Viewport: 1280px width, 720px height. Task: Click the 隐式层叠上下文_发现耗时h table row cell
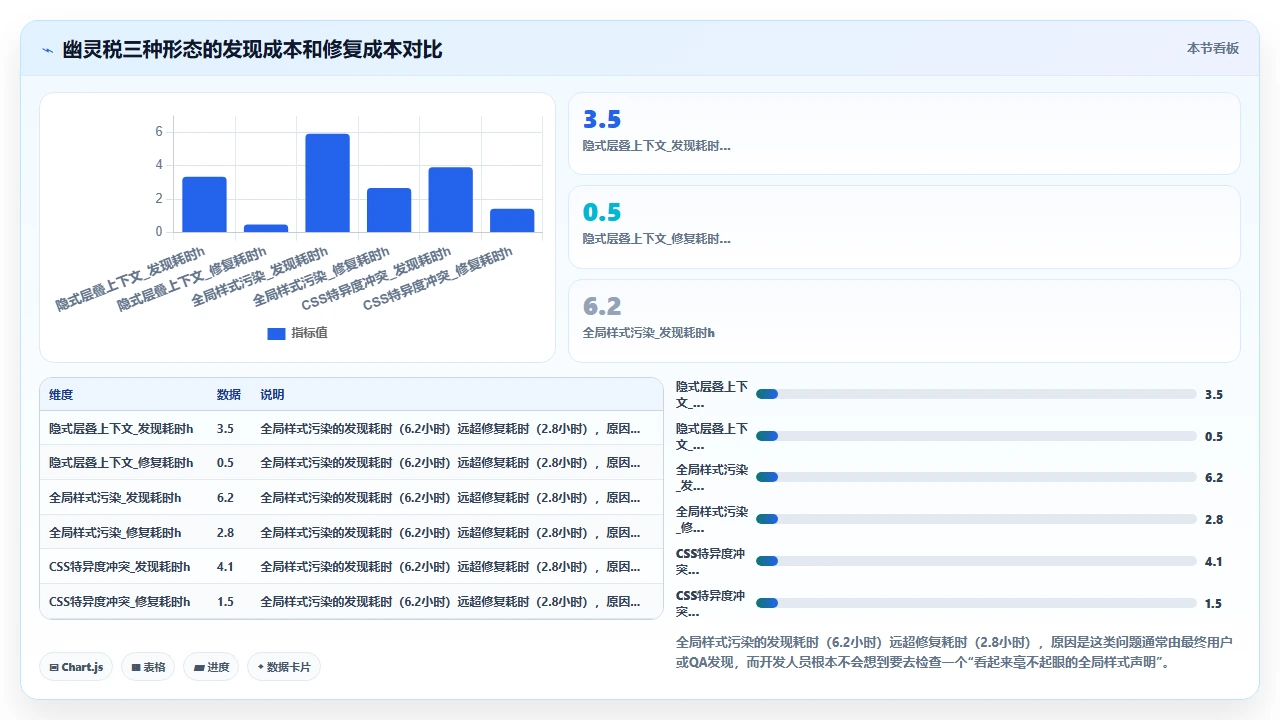click(x=121, y=428)
